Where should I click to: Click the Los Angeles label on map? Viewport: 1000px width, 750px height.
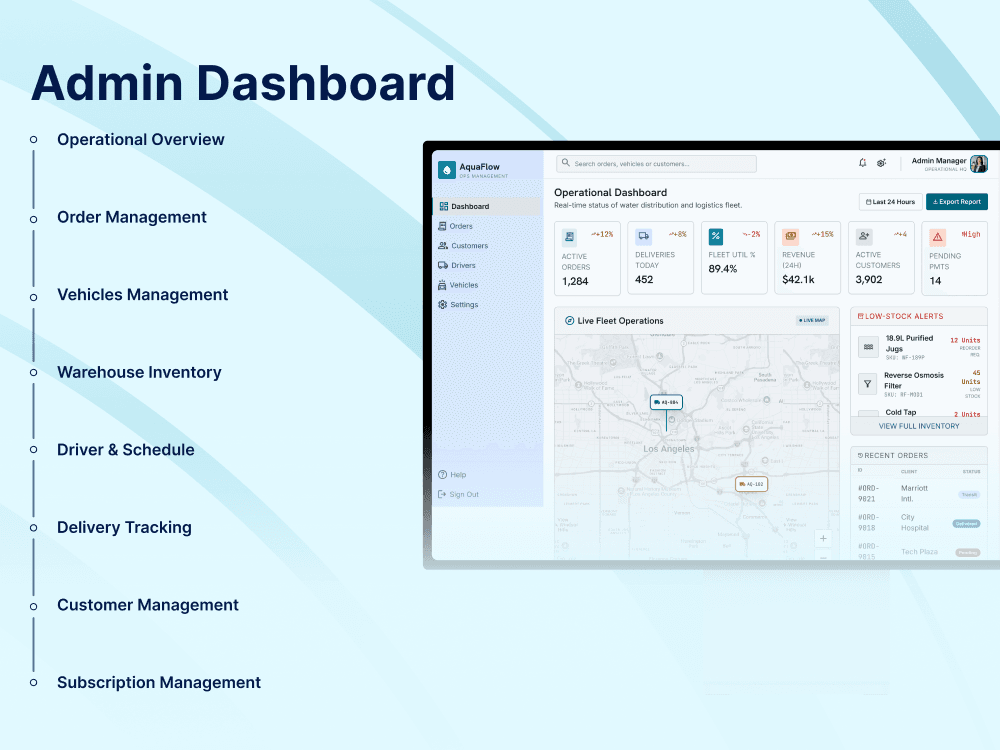pyautogui.click(x=668, y=449)
